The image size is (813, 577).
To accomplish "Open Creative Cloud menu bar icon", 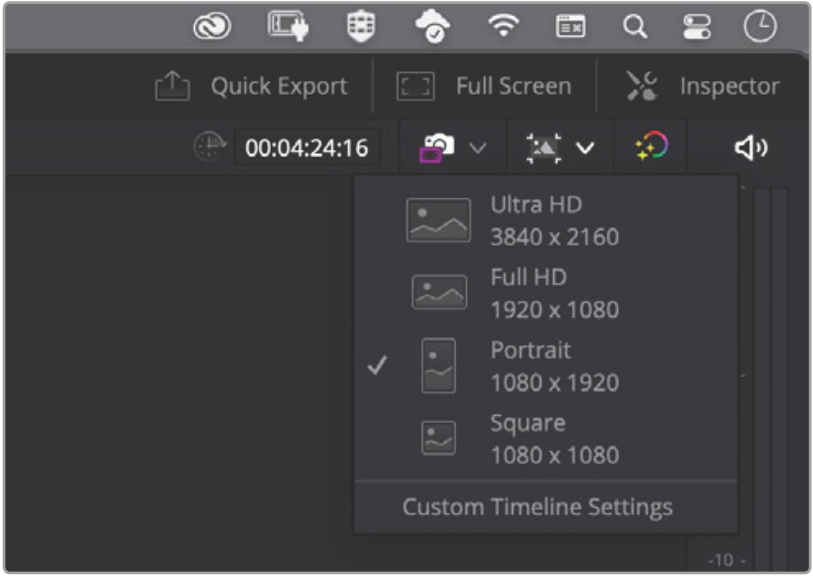I will pyautogui.click(x=212, y=27).
